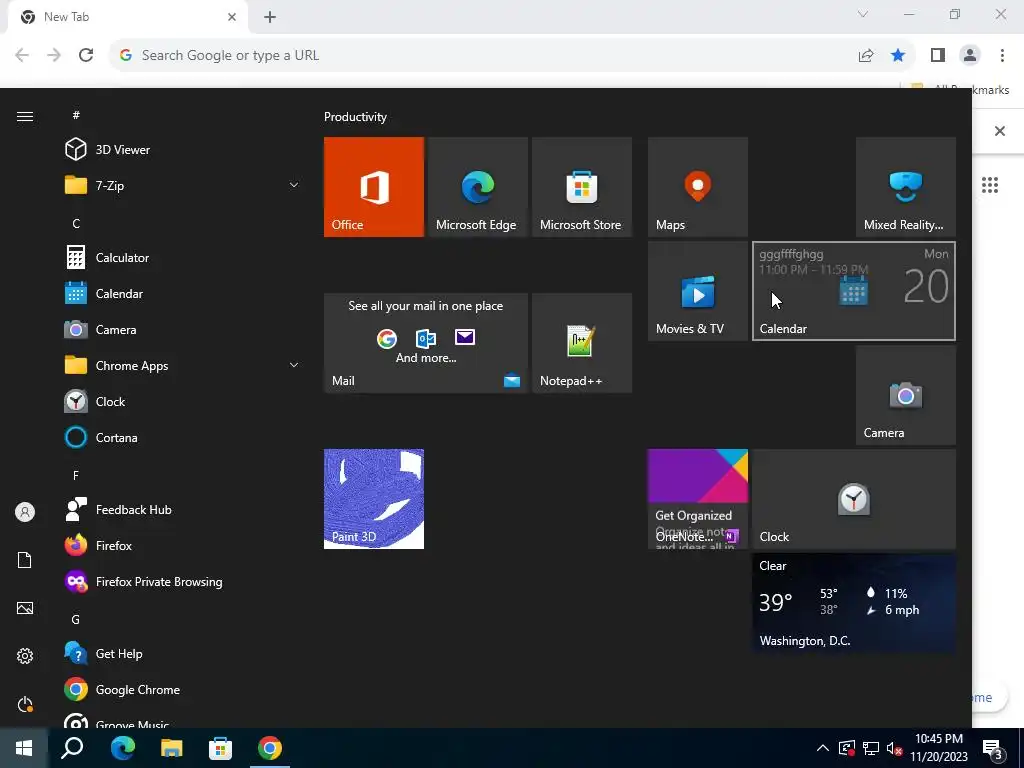Open the Movies & TV tile
Screen dimensions: 1024x768
[697, 291]
